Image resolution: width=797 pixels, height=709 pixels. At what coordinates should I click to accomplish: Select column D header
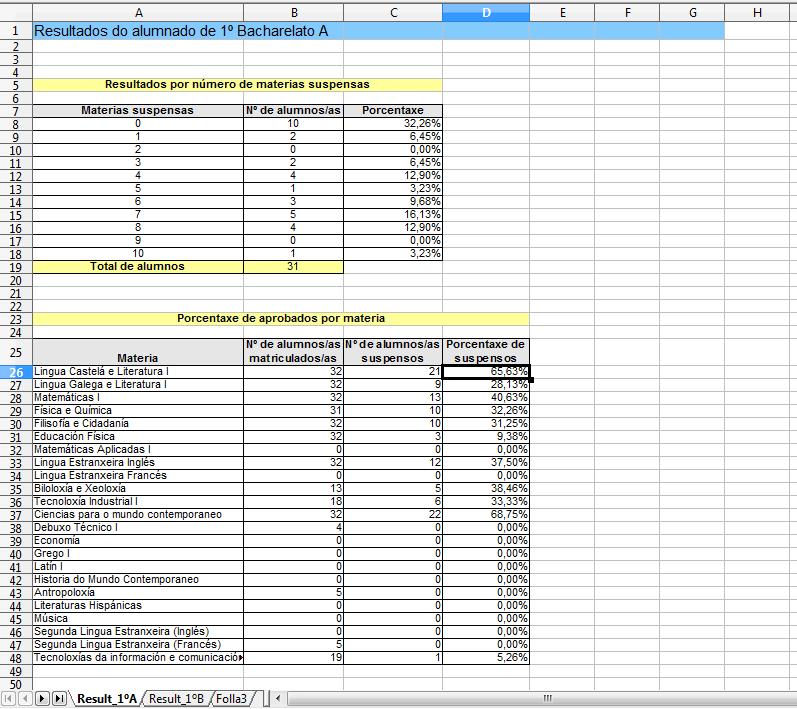[486, 12]
